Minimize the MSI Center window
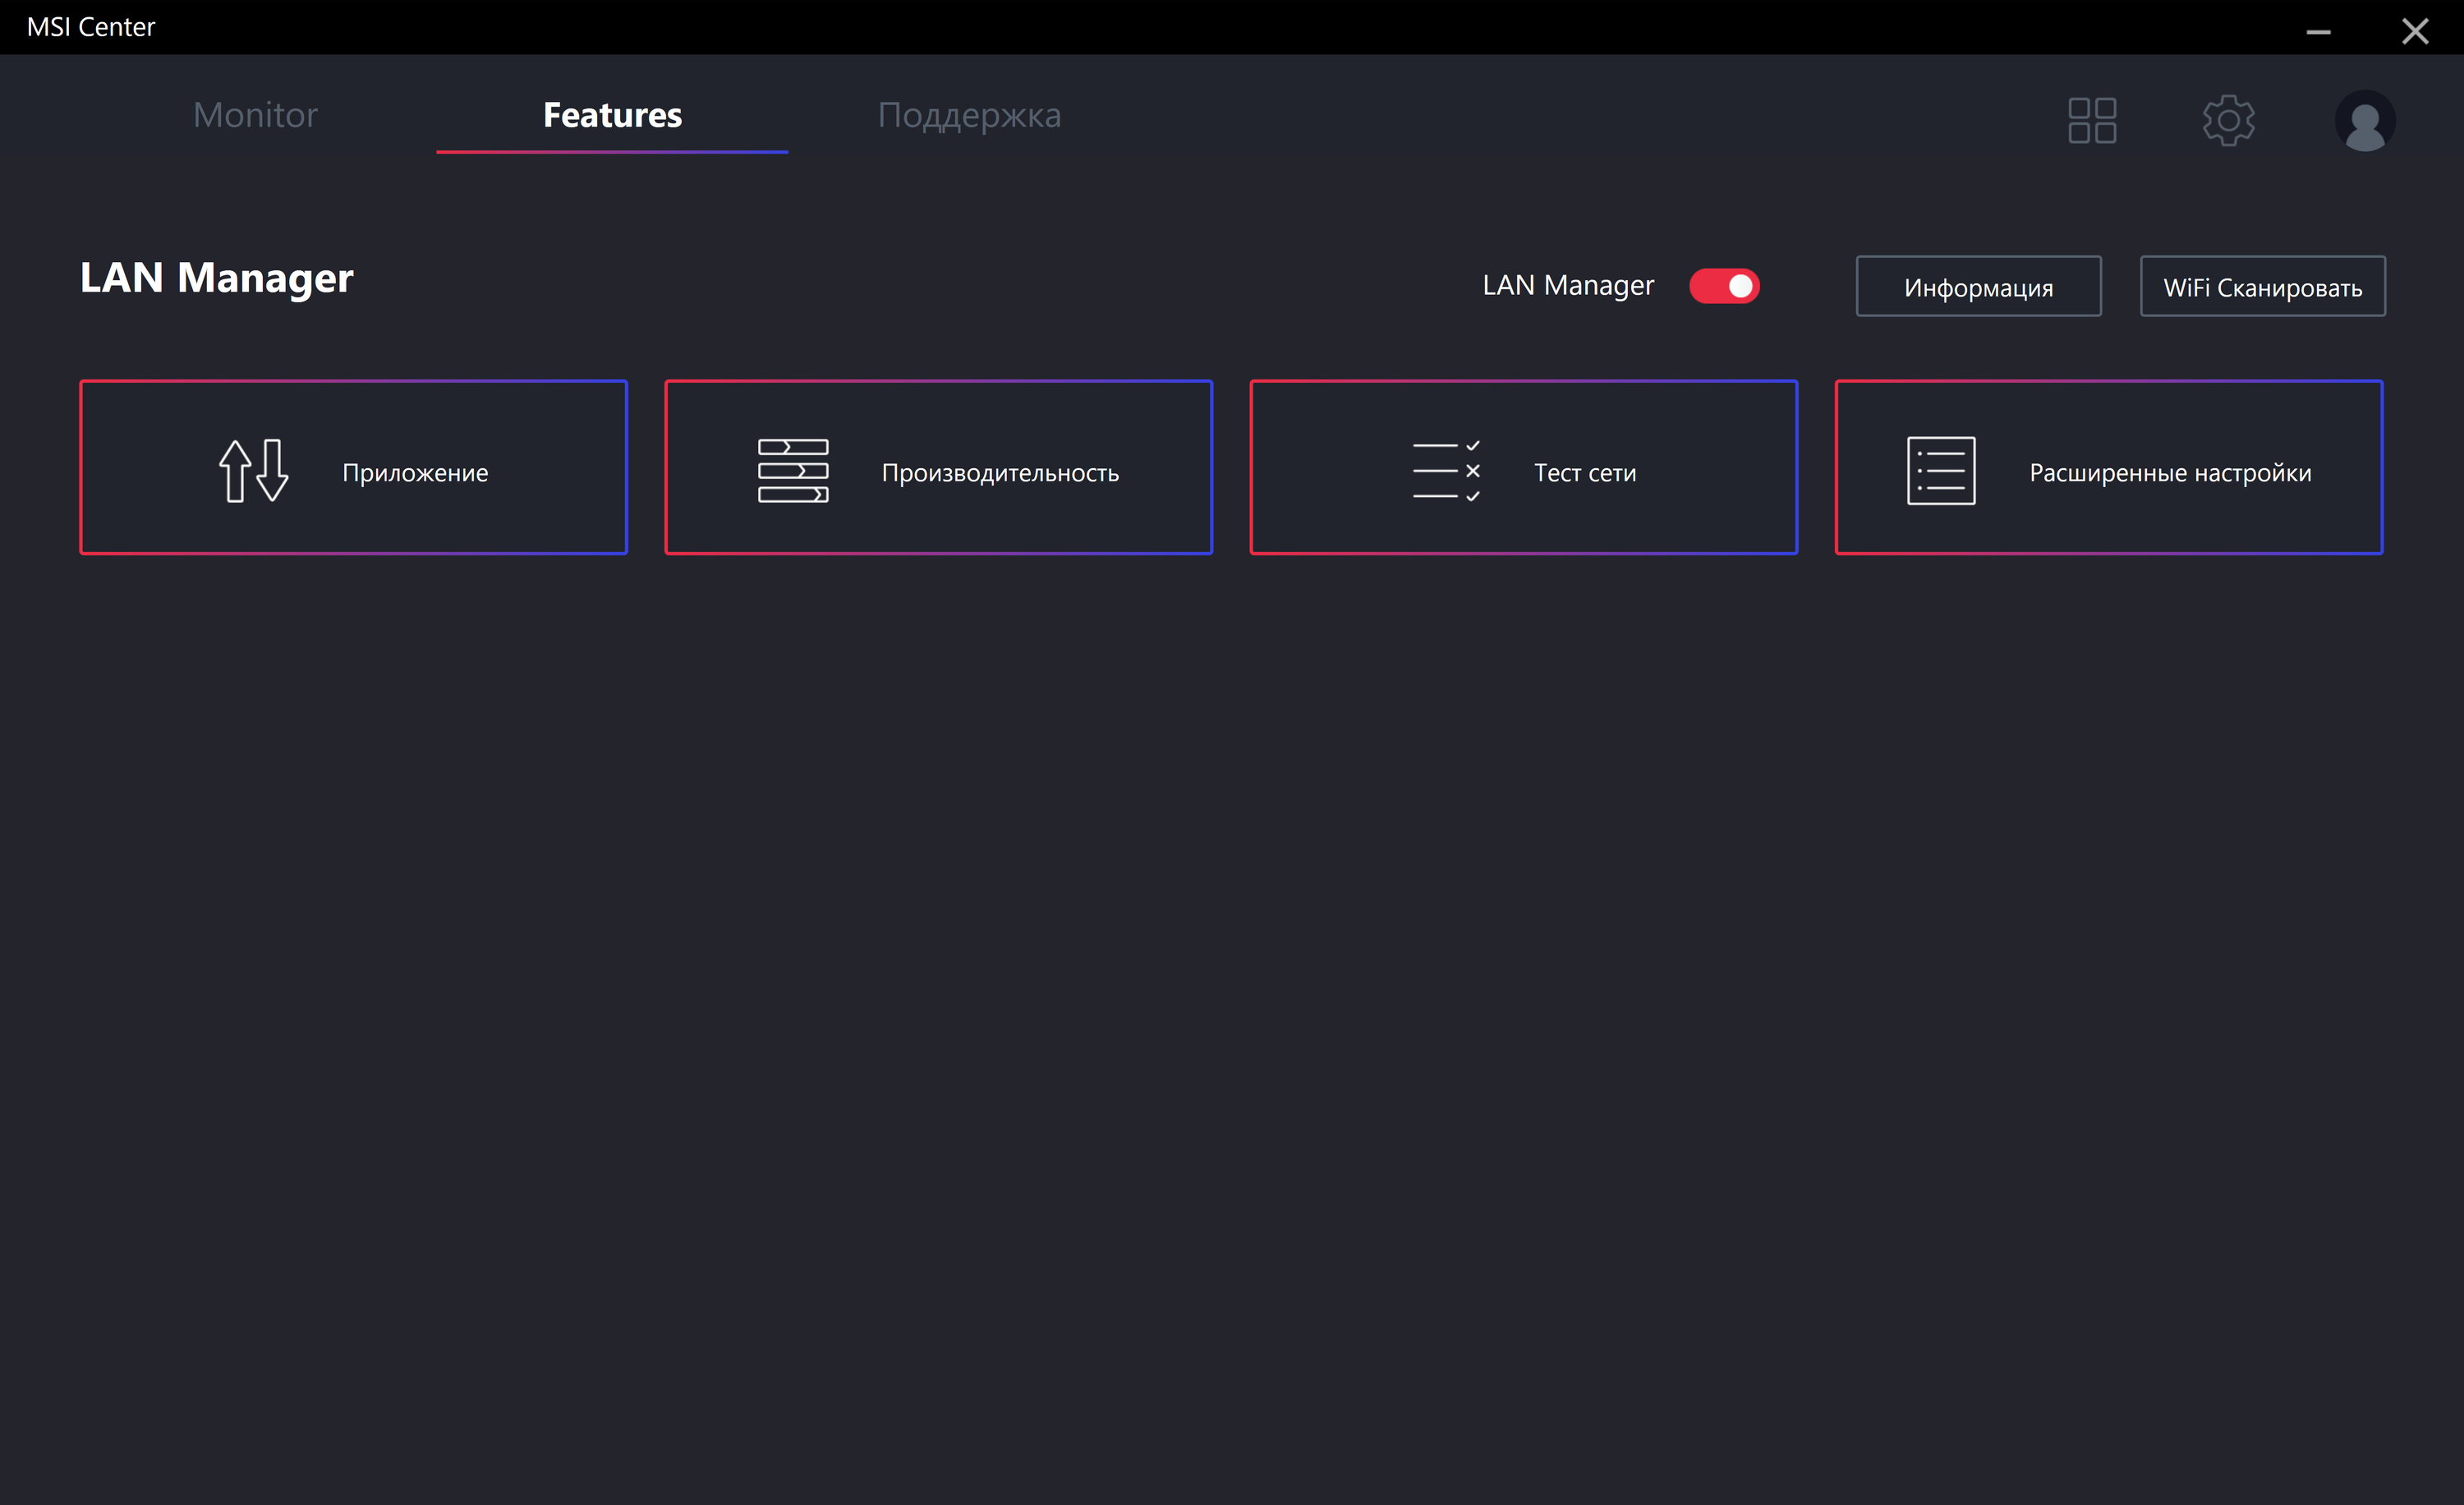 (x=2318, y=31)
